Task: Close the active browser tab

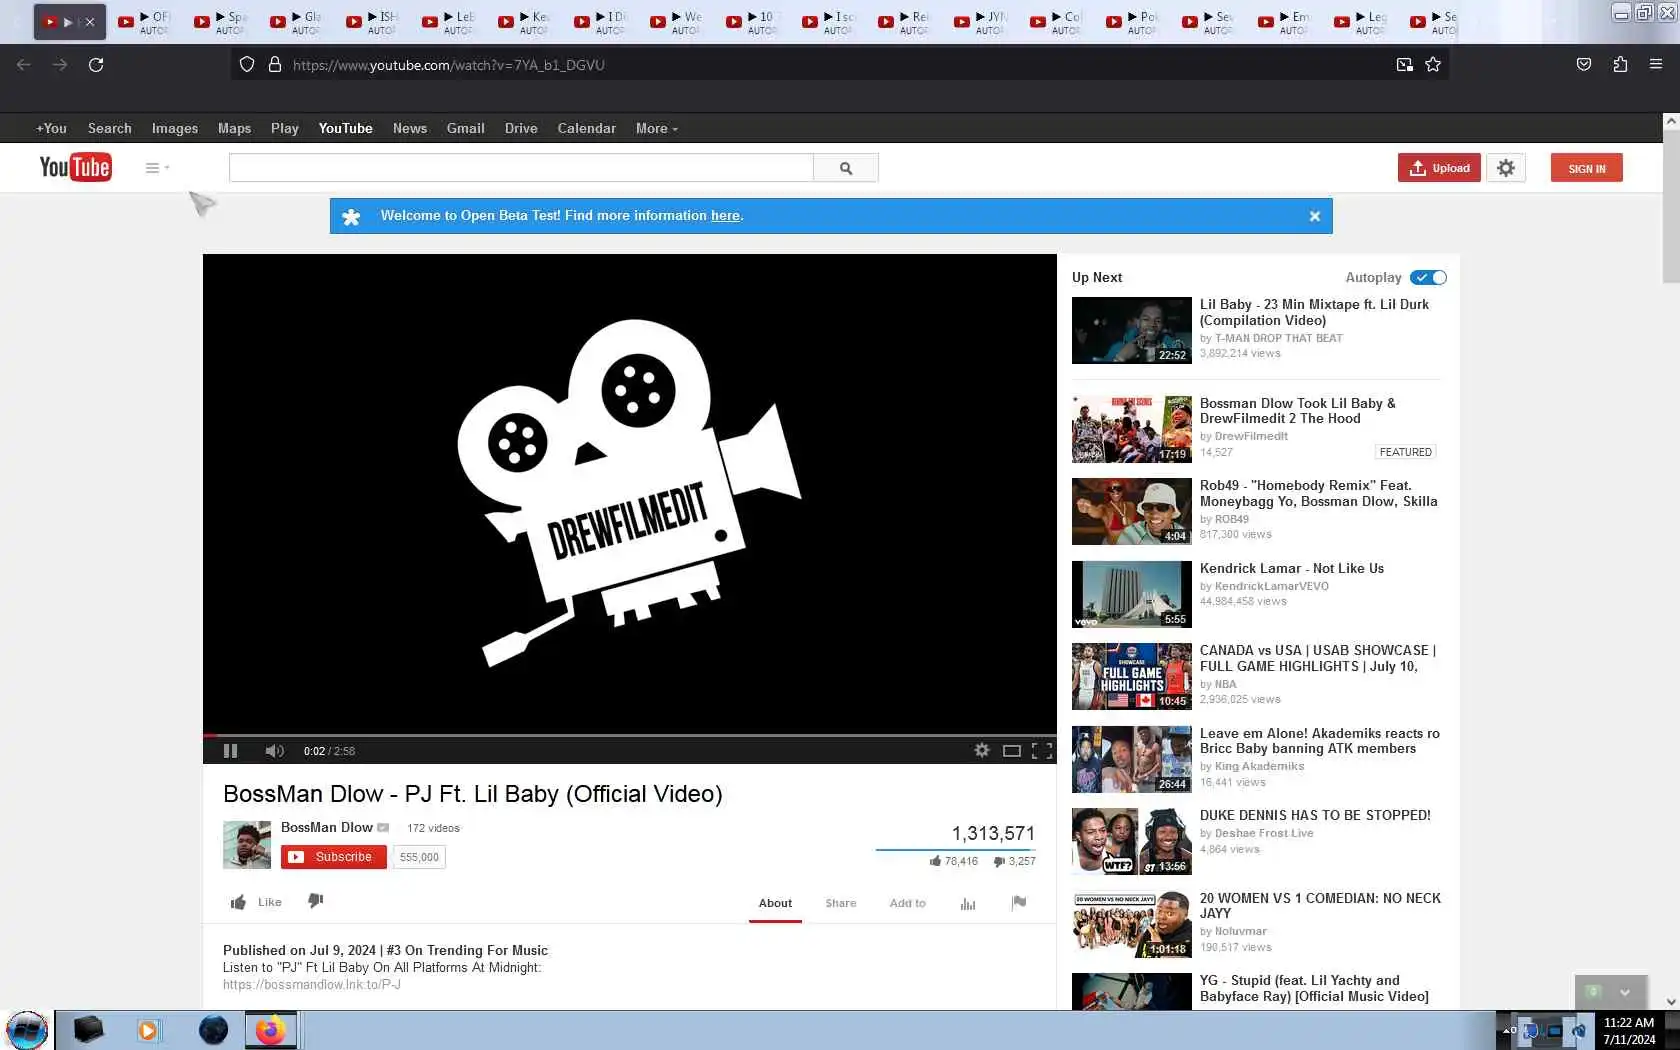Action: click(89, 21)
